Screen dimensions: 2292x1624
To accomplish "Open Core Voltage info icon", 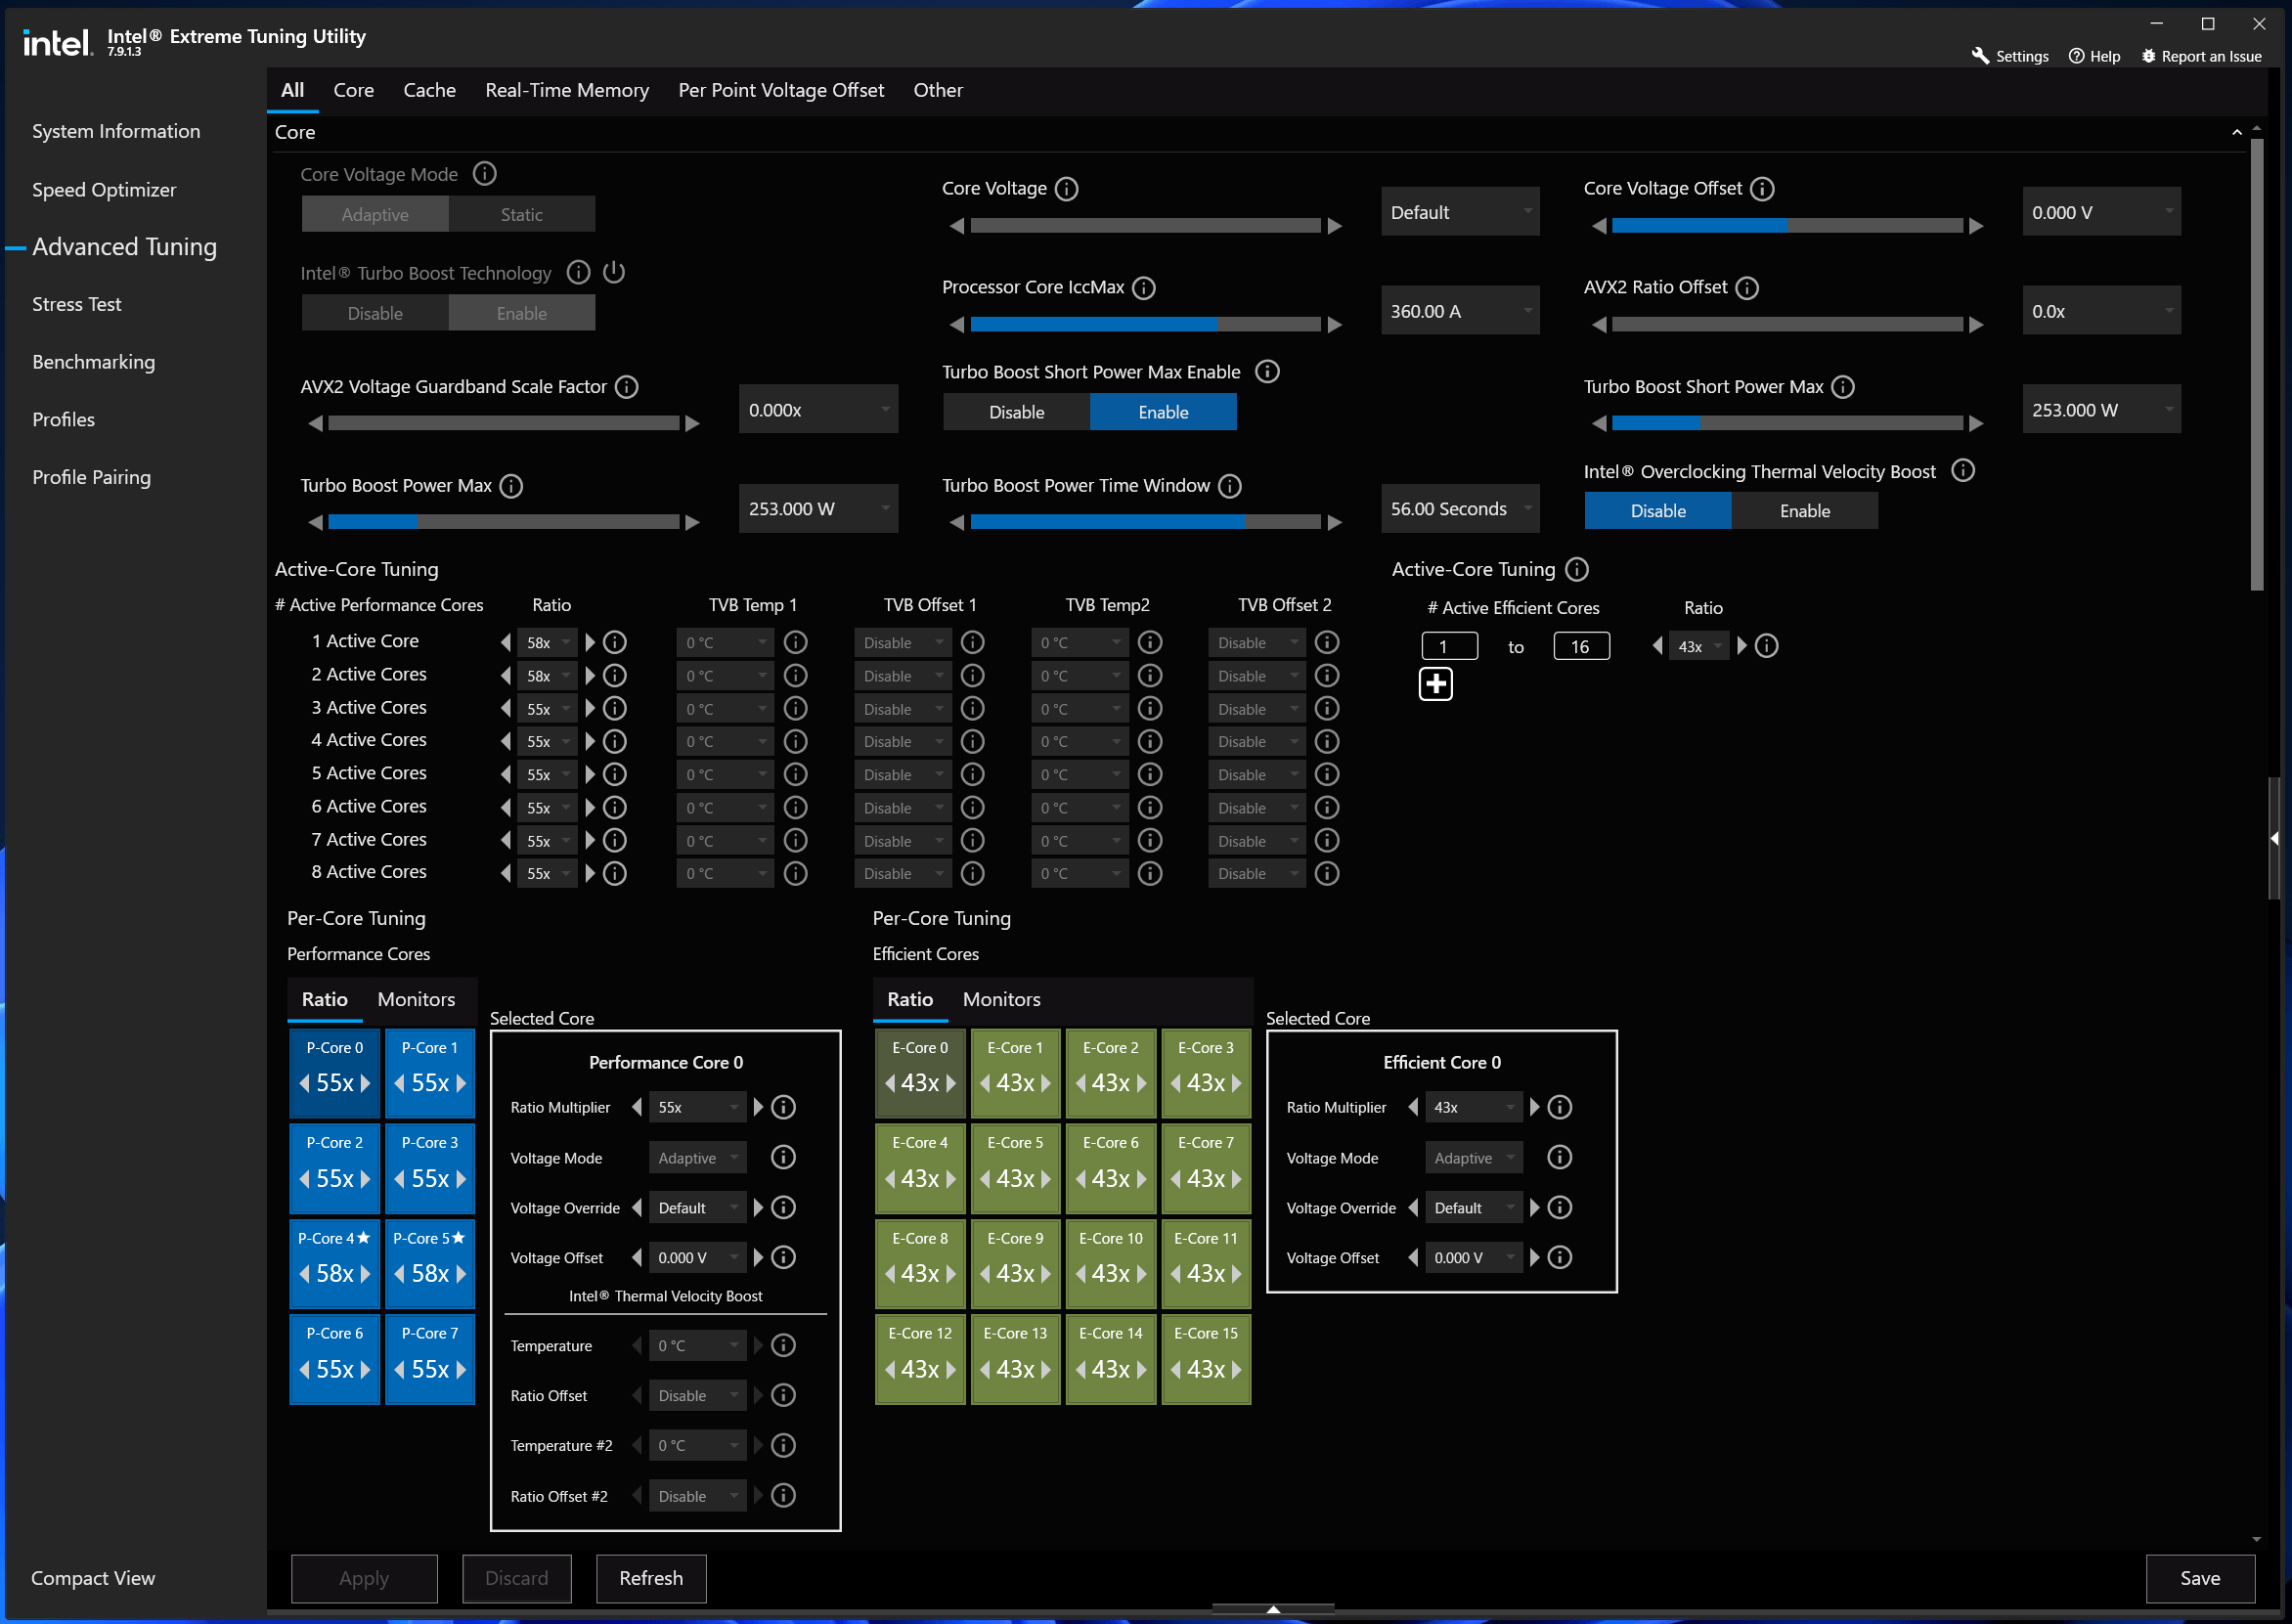I will 1067,189.
